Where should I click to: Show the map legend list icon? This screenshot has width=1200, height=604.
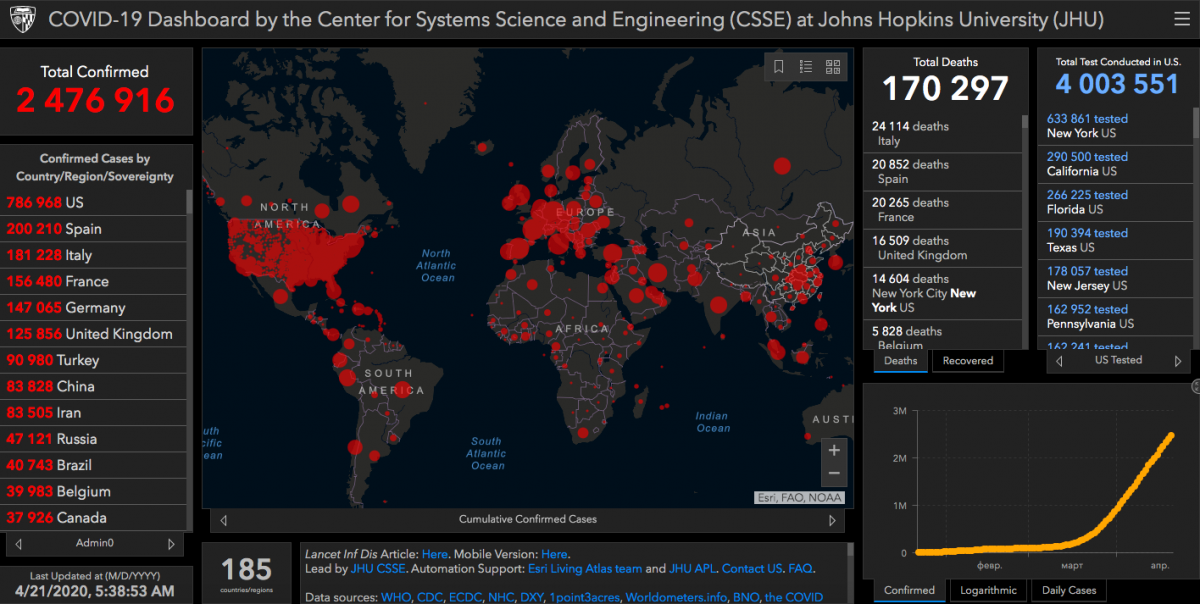[806, 67]
